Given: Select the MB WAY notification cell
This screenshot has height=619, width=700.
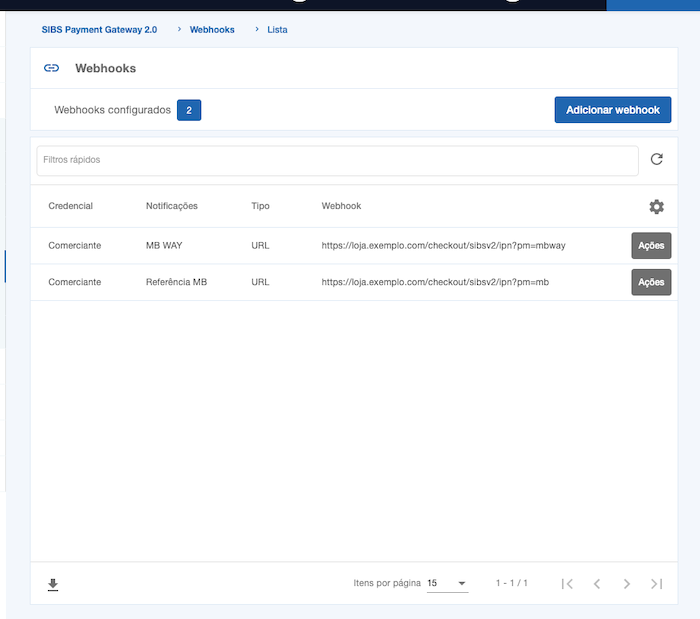Looking at the screenshot, I should (x=164, y=245).
